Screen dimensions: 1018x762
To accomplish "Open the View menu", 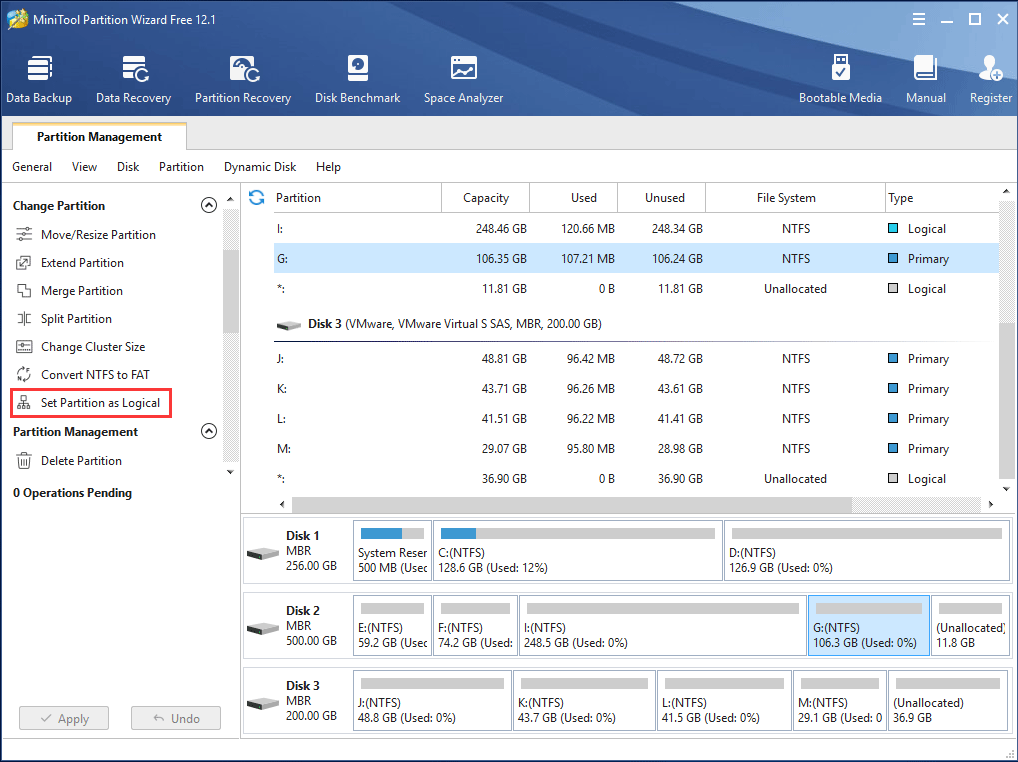I will click(84, 167).
